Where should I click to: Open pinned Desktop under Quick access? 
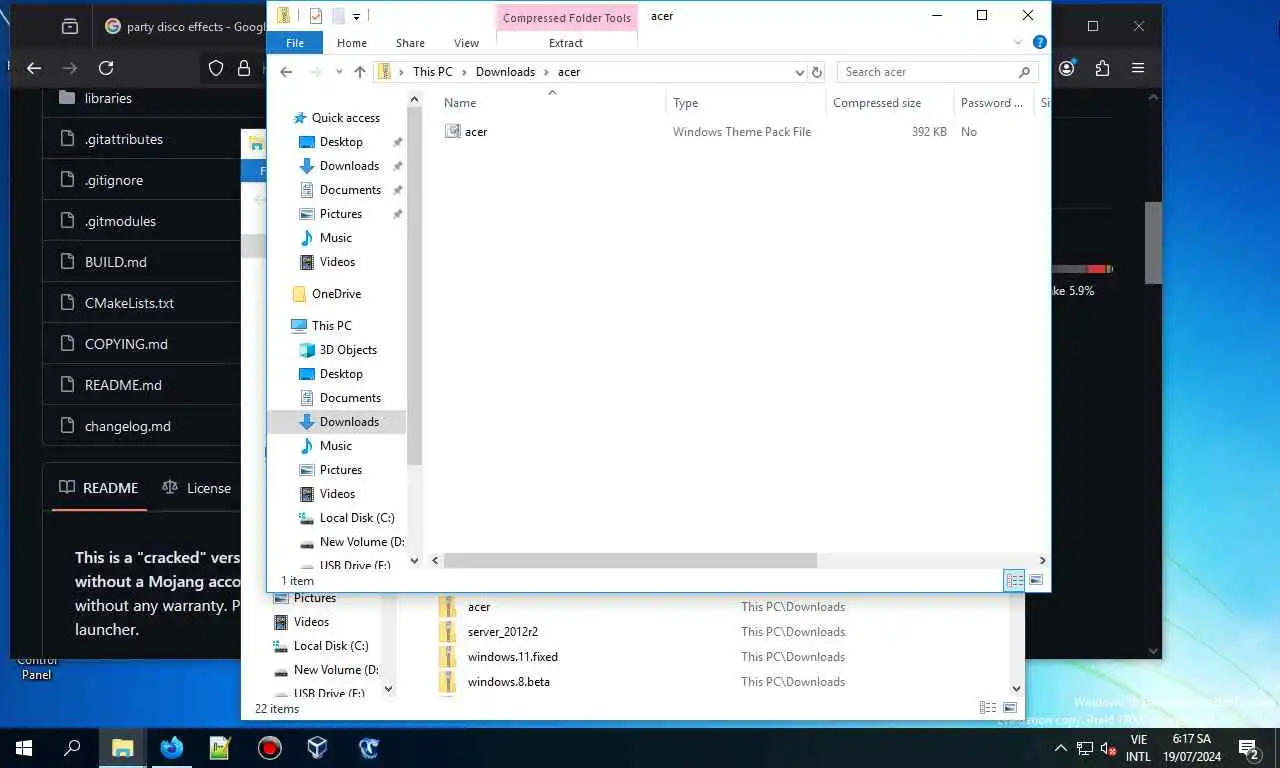[x=341, y=142]
